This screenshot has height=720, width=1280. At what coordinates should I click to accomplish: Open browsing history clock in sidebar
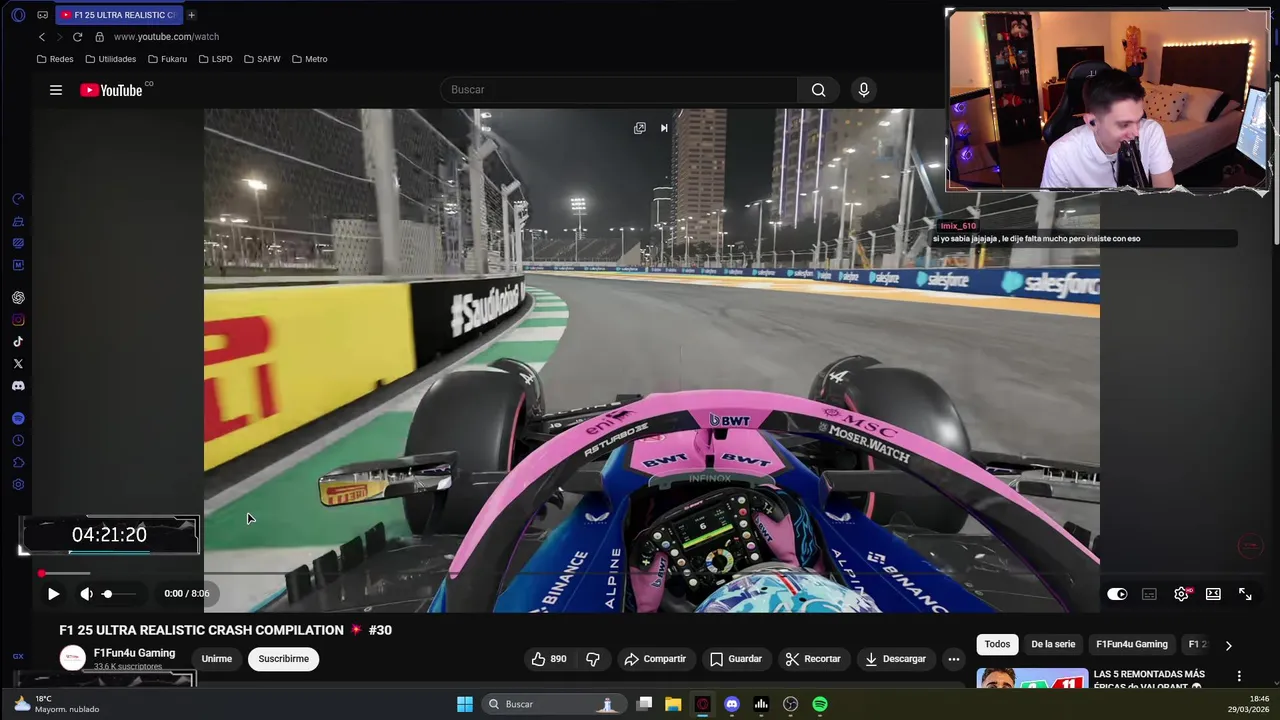click(18, 441)
